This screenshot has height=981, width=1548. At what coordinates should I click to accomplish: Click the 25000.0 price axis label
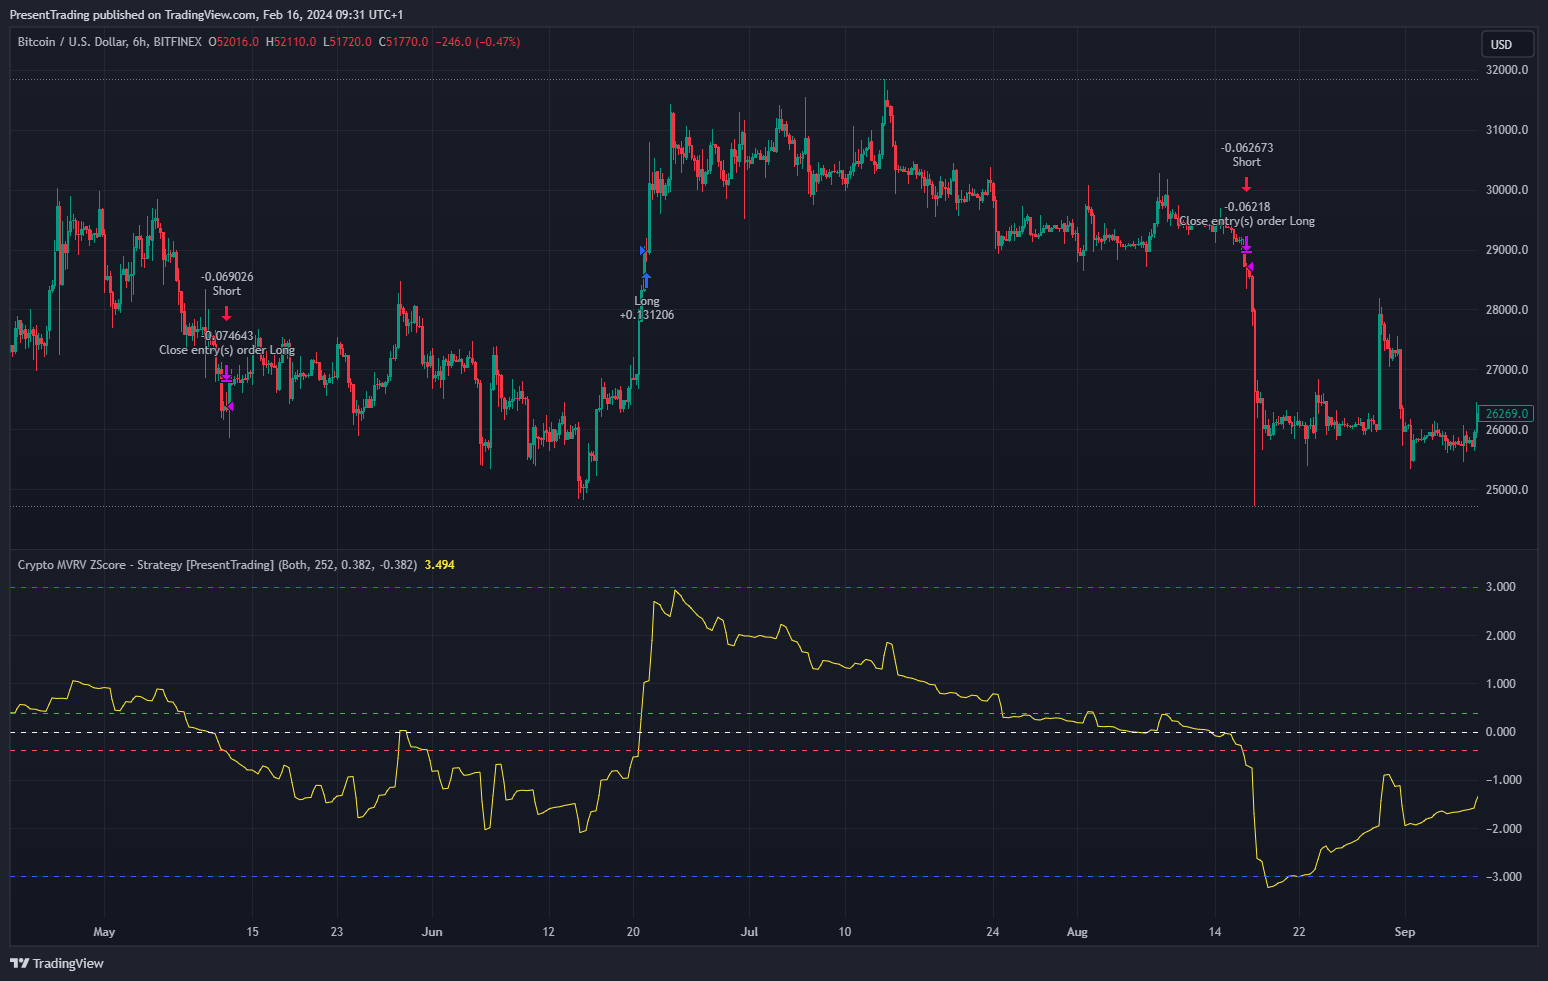pos(1507,490)
